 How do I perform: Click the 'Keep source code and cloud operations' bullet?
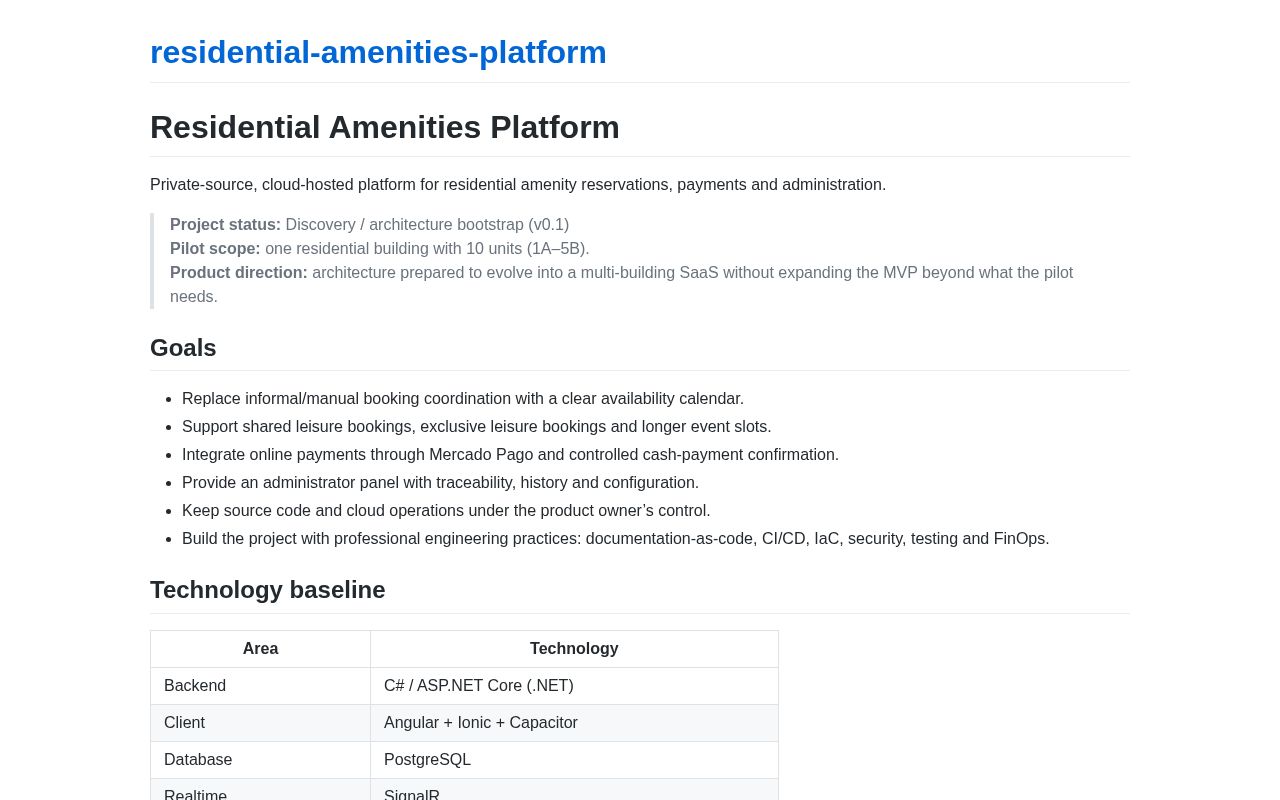446,511
